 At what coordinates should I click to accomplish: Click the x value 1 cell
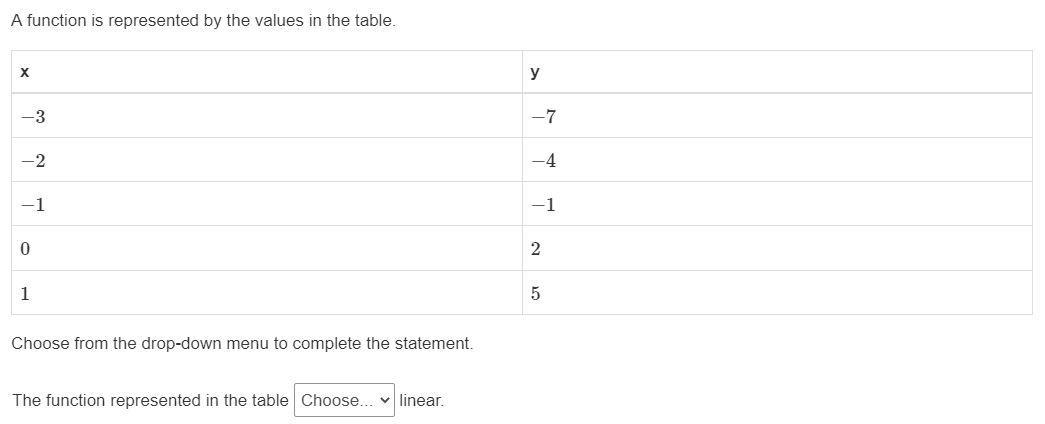tap(267, 293)
